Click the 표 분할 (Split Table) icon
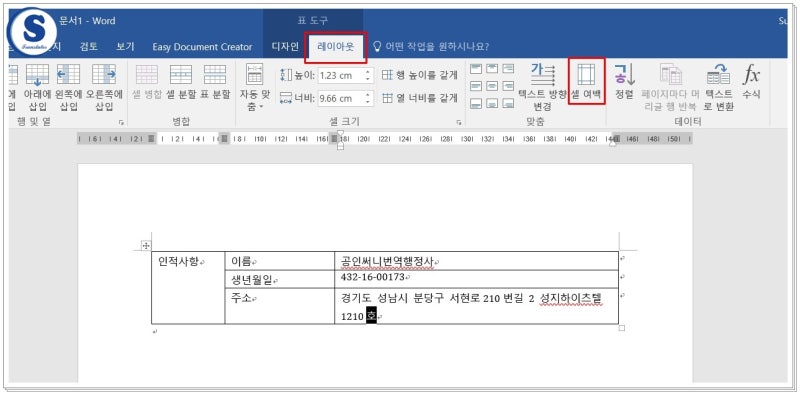800x395 pixels. click(215, 75)
